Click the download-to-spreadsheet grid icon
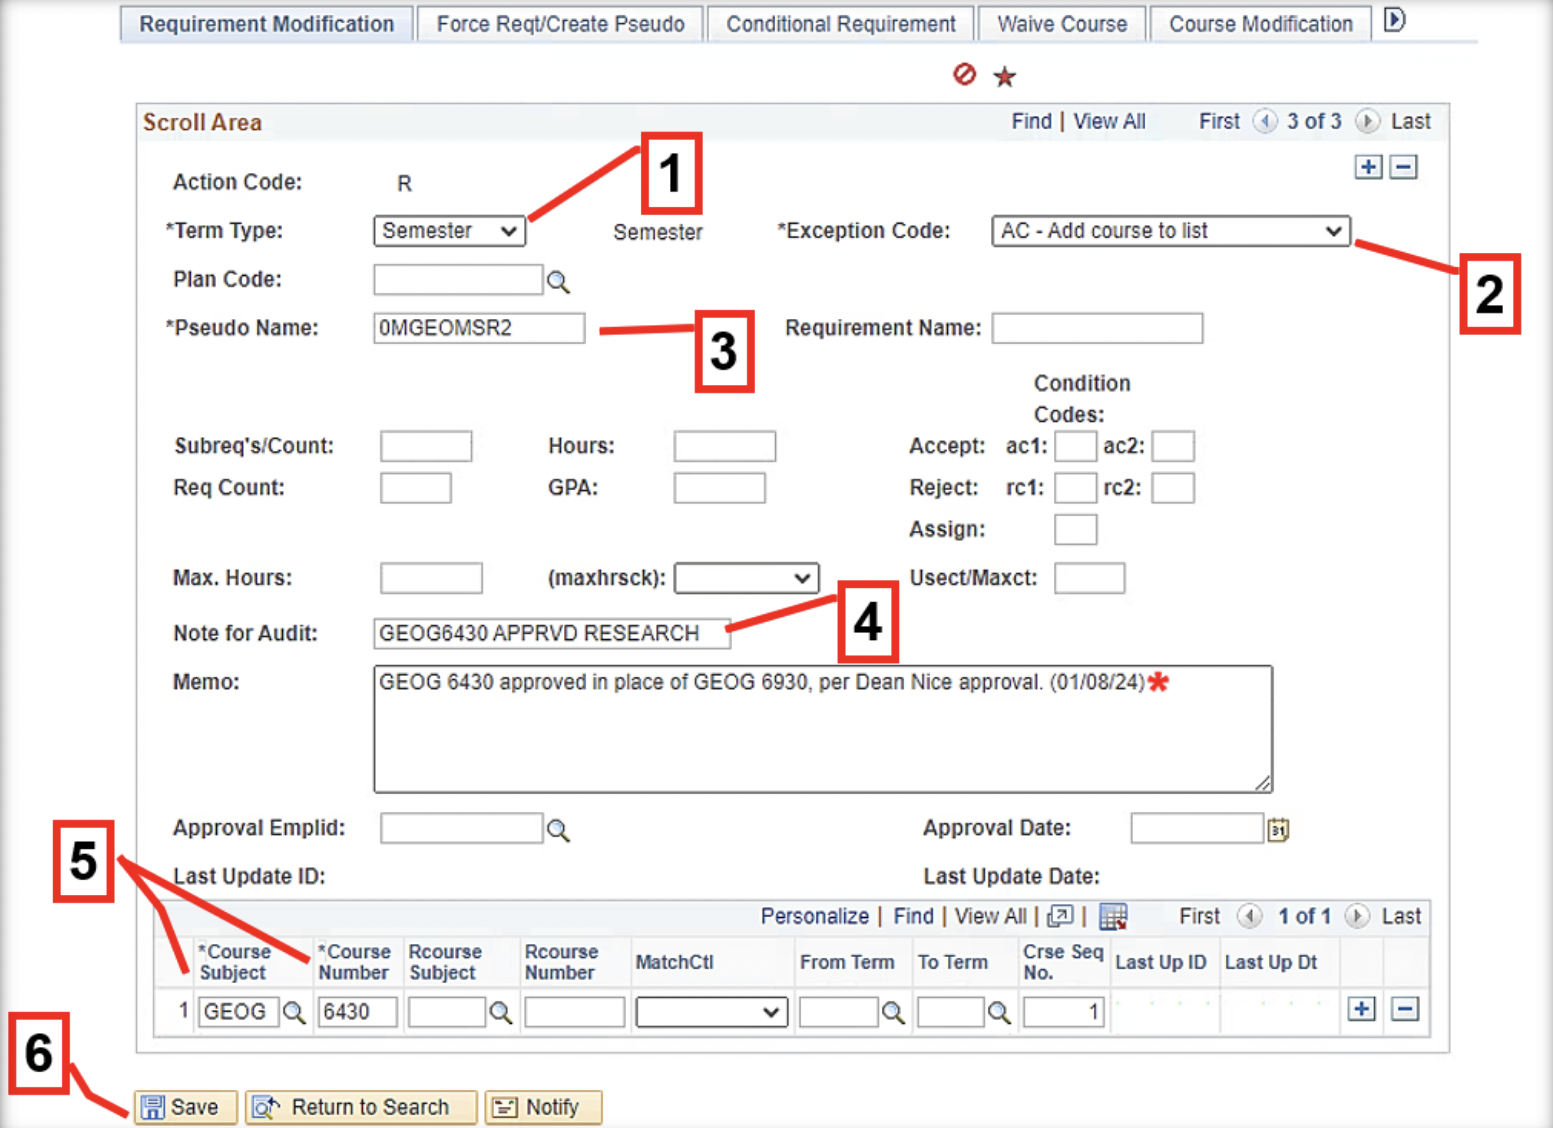 pos(1112,916)
